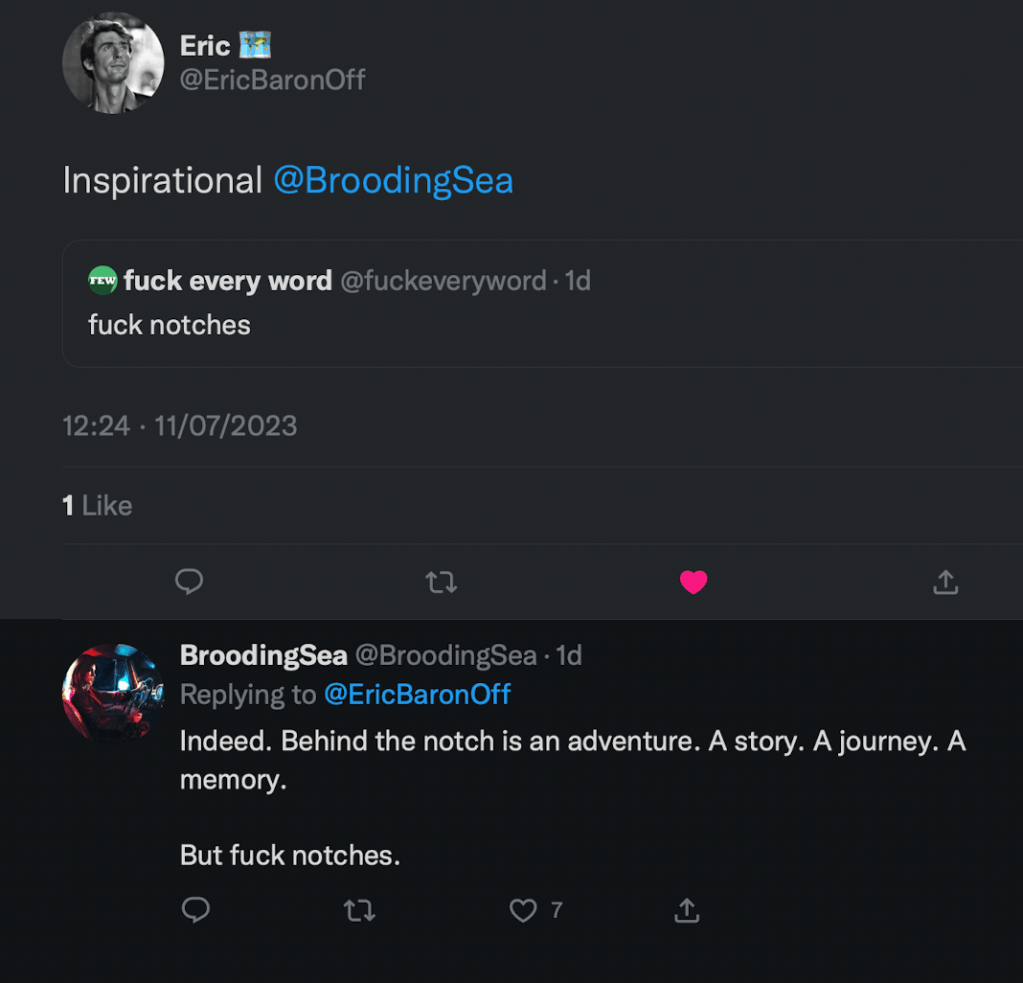Share Eric's main tweet
Screen dimensions: 1023x983
coord(945,582)
